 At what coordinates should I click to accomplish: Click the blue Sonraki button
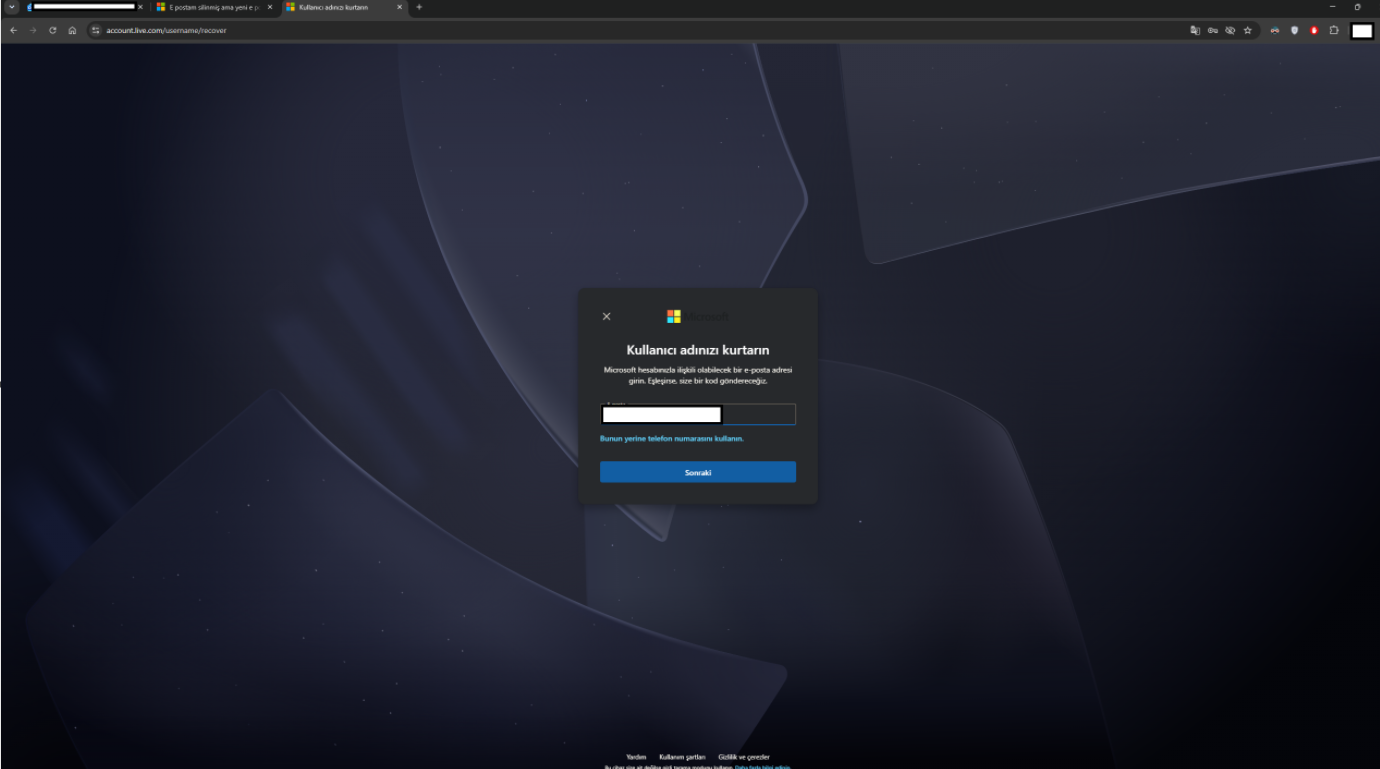click(698, 472)
